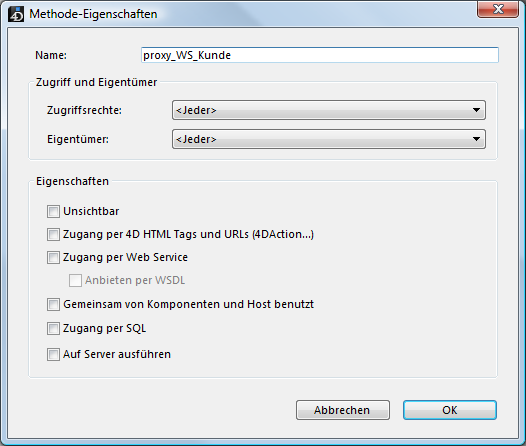Click into the Name field containing proxy_WS_Kunde
This screenshot has height=446, width=526.
[320, 55]
